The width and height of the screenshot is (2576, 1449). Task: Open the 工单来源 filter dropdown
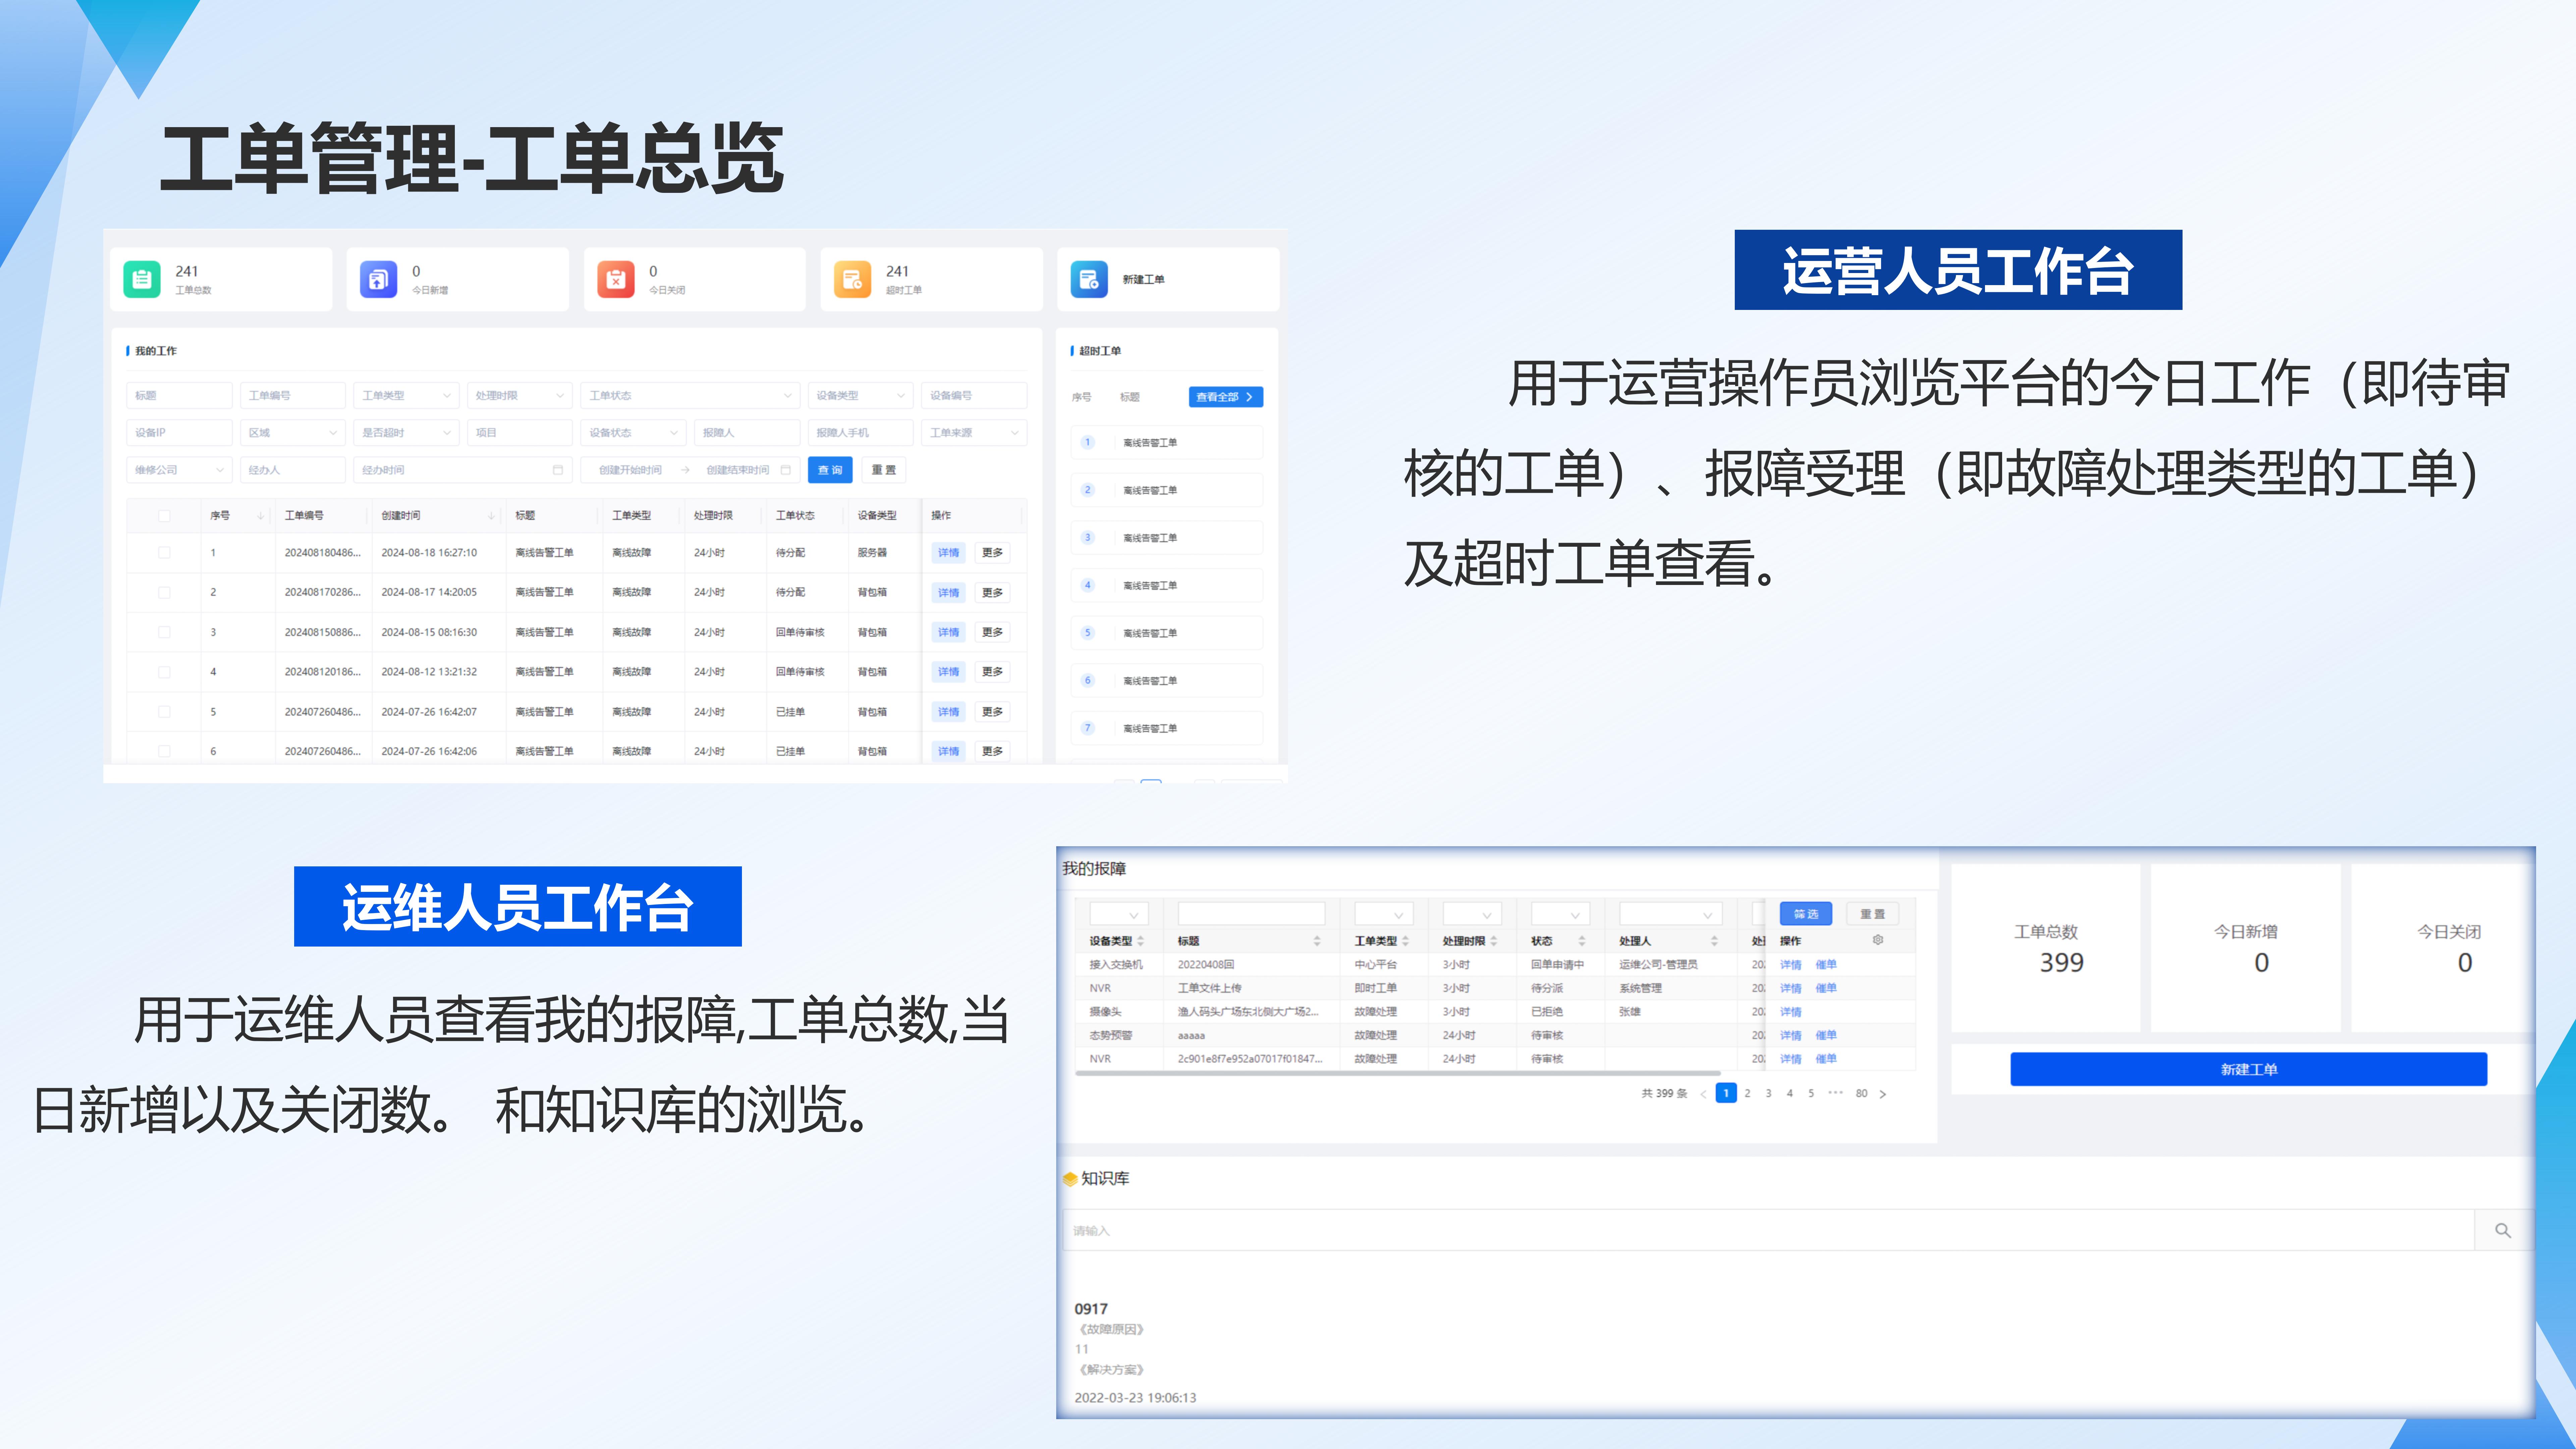974,433
